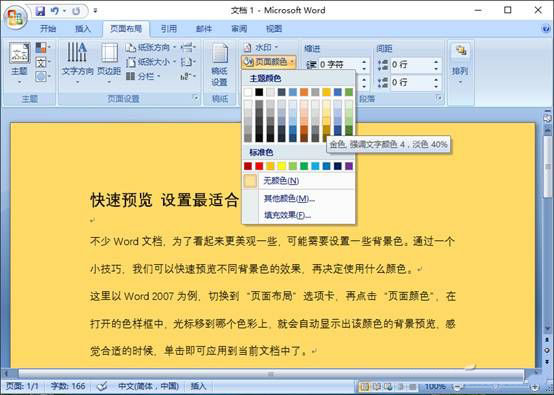Viewport: 554px width, 395px height.
Task: Click the 页面: 1/1 status indicator
Action: pos(22,387)
